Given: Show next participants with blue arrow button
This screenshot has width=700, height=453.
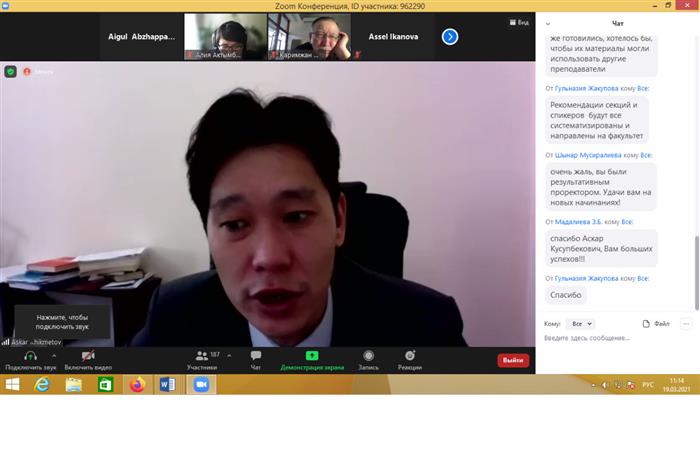Looking at the screenshot, I should coord(450,36).
